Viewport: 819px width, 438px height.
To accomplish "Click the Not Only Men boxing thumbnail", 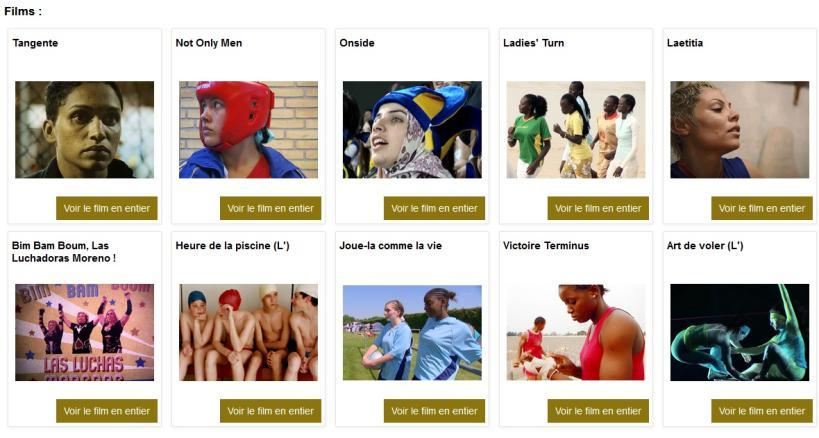I will pos(248,129).
